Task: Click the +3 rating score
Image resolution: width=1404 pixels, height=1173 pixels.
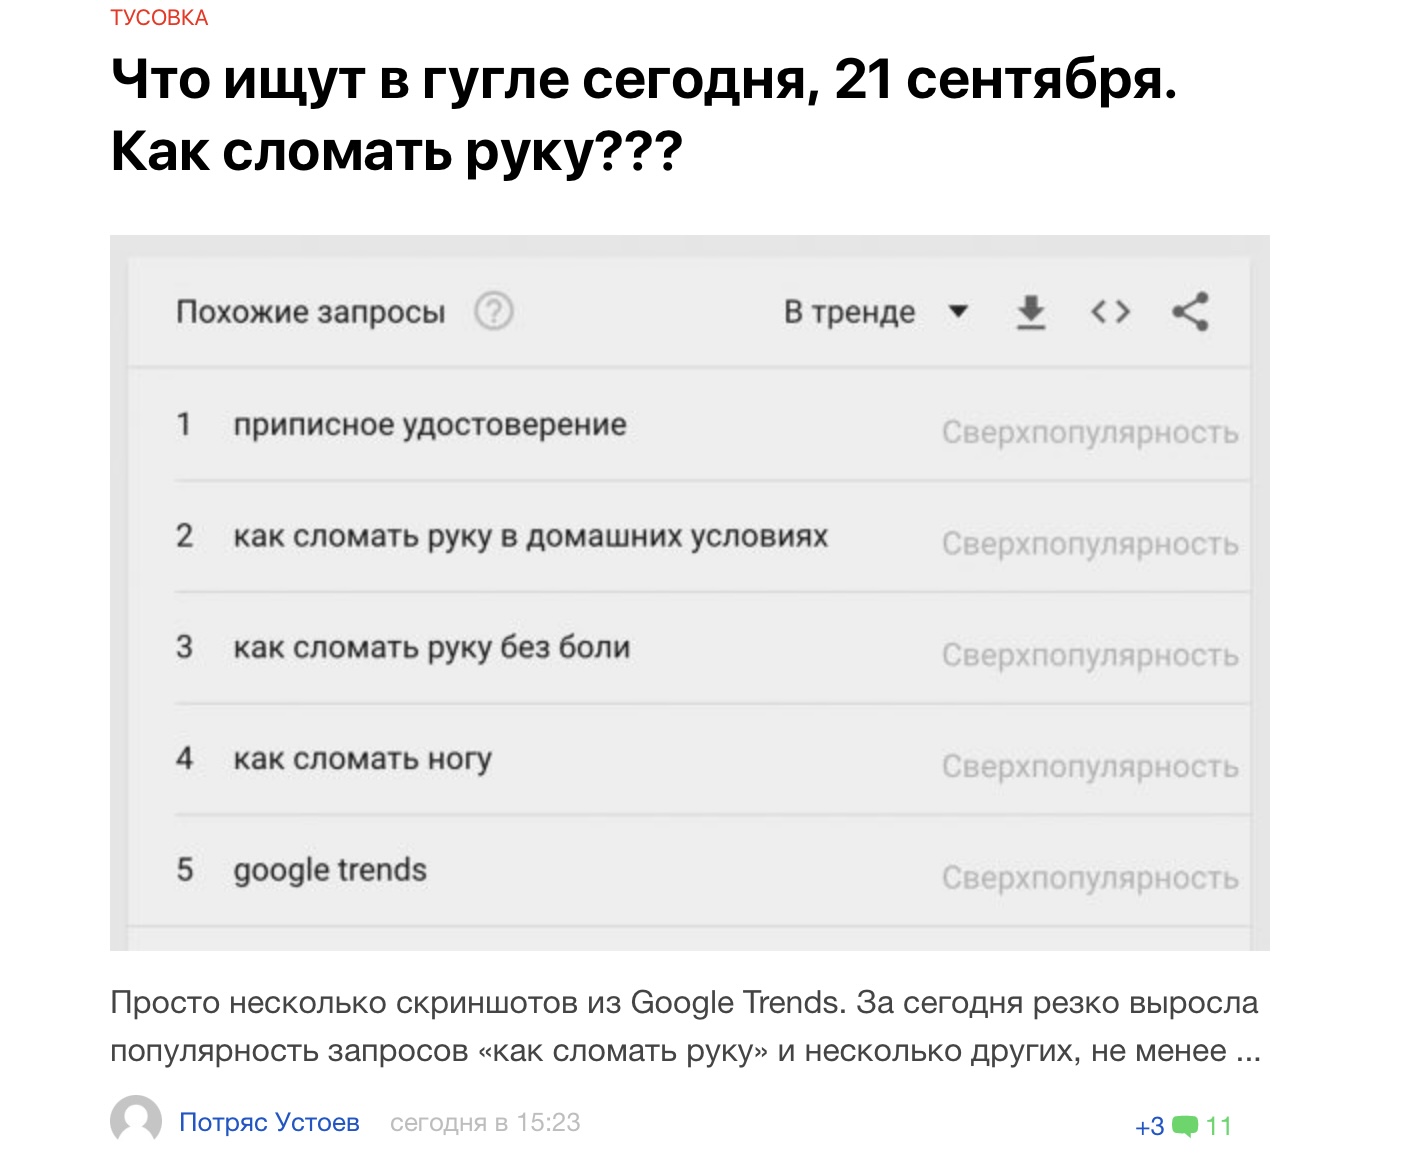Action: click(x=1150, y=1127)
